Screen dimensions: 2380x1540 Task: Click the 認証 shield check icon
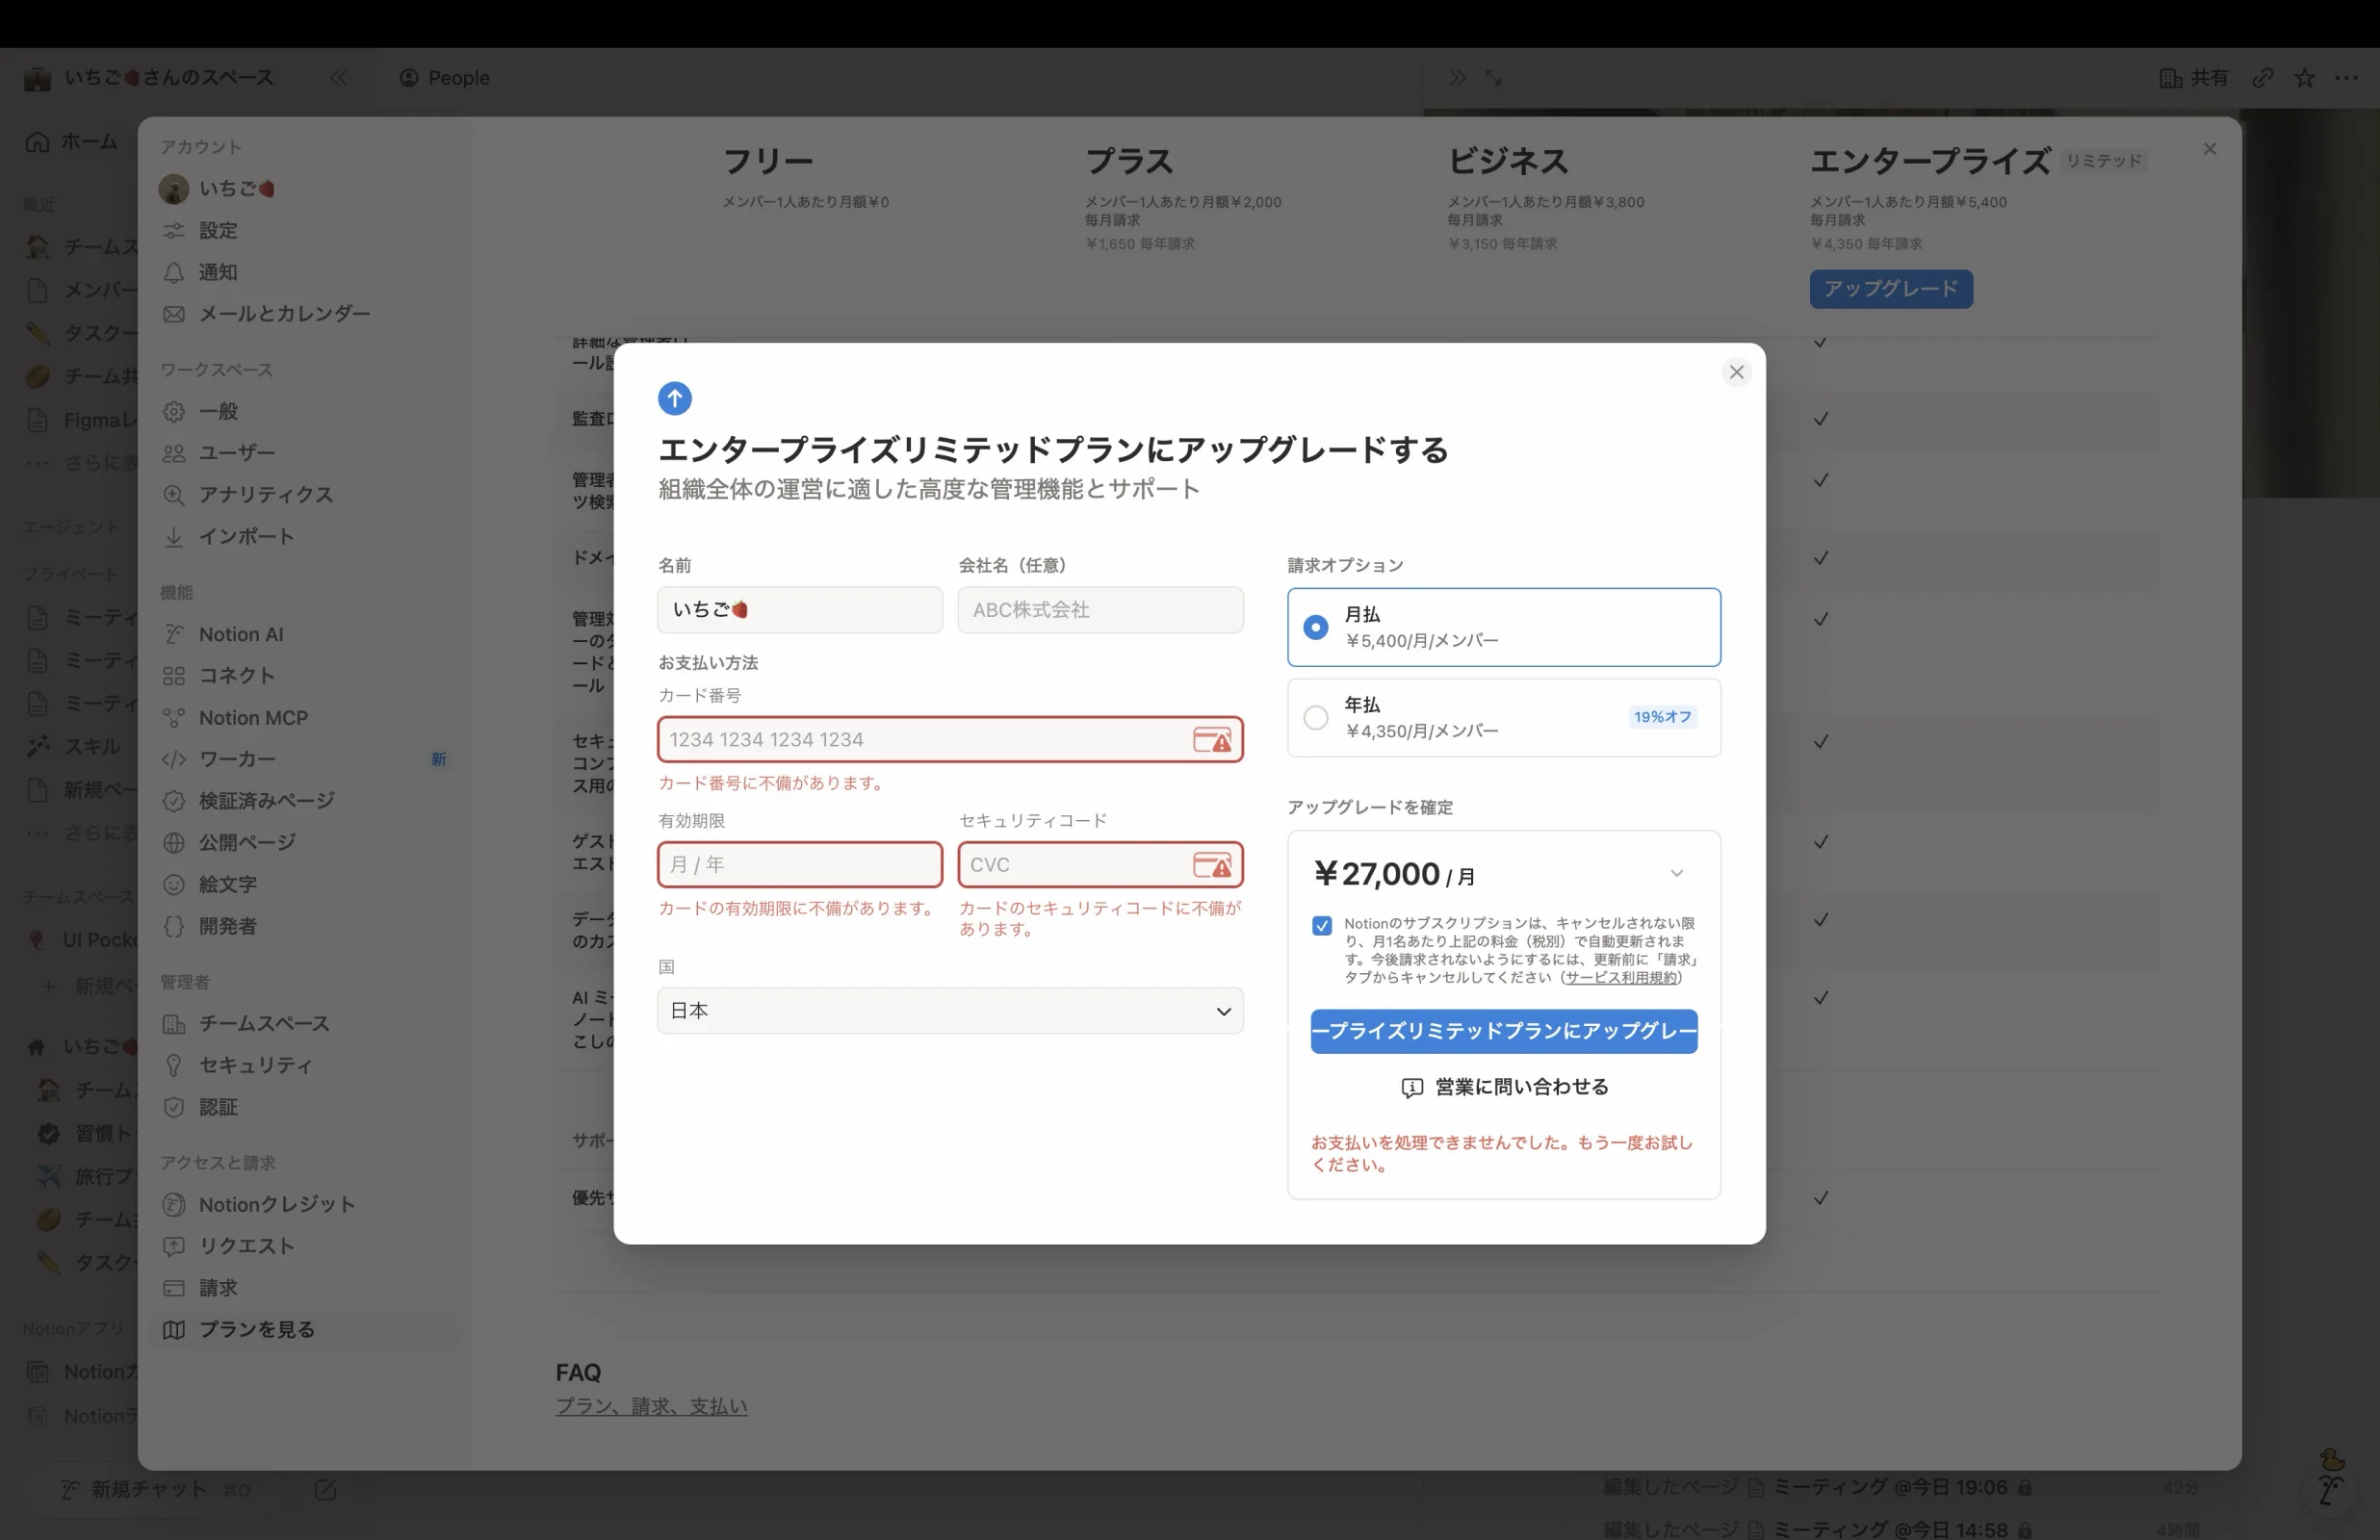[174, 1107]
